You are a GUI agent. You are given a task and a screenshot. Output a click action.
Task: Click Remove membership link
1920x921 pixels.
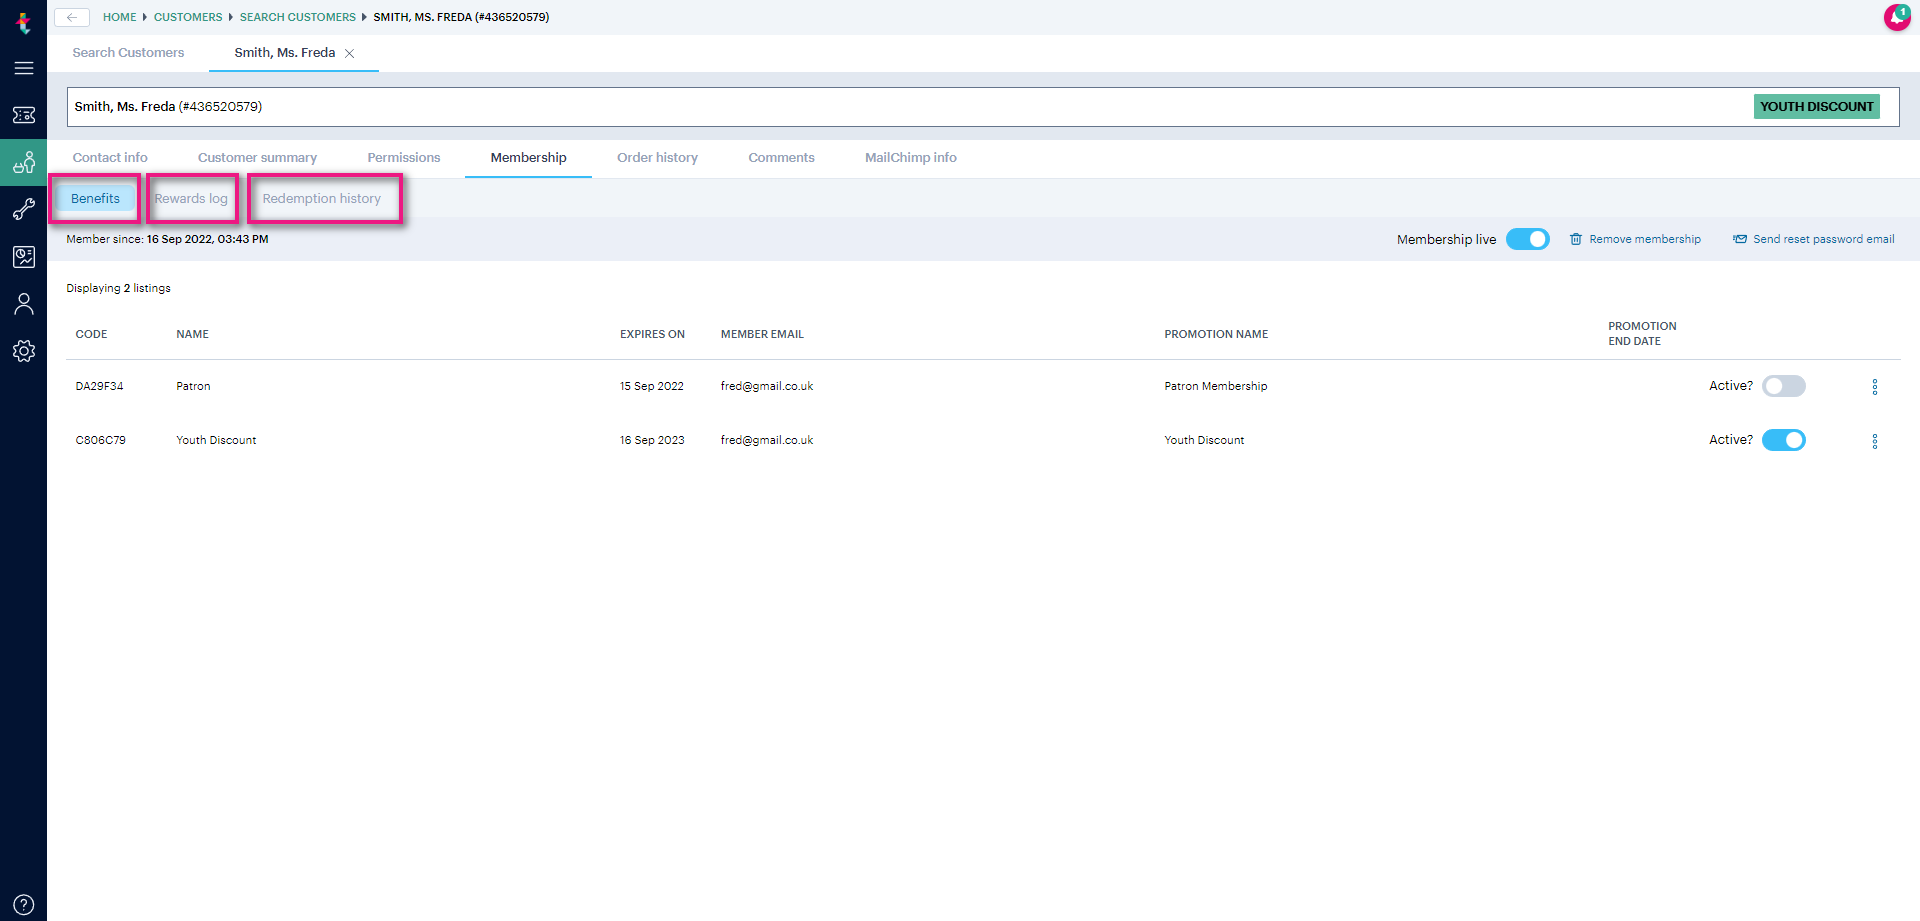(1645, 239)
